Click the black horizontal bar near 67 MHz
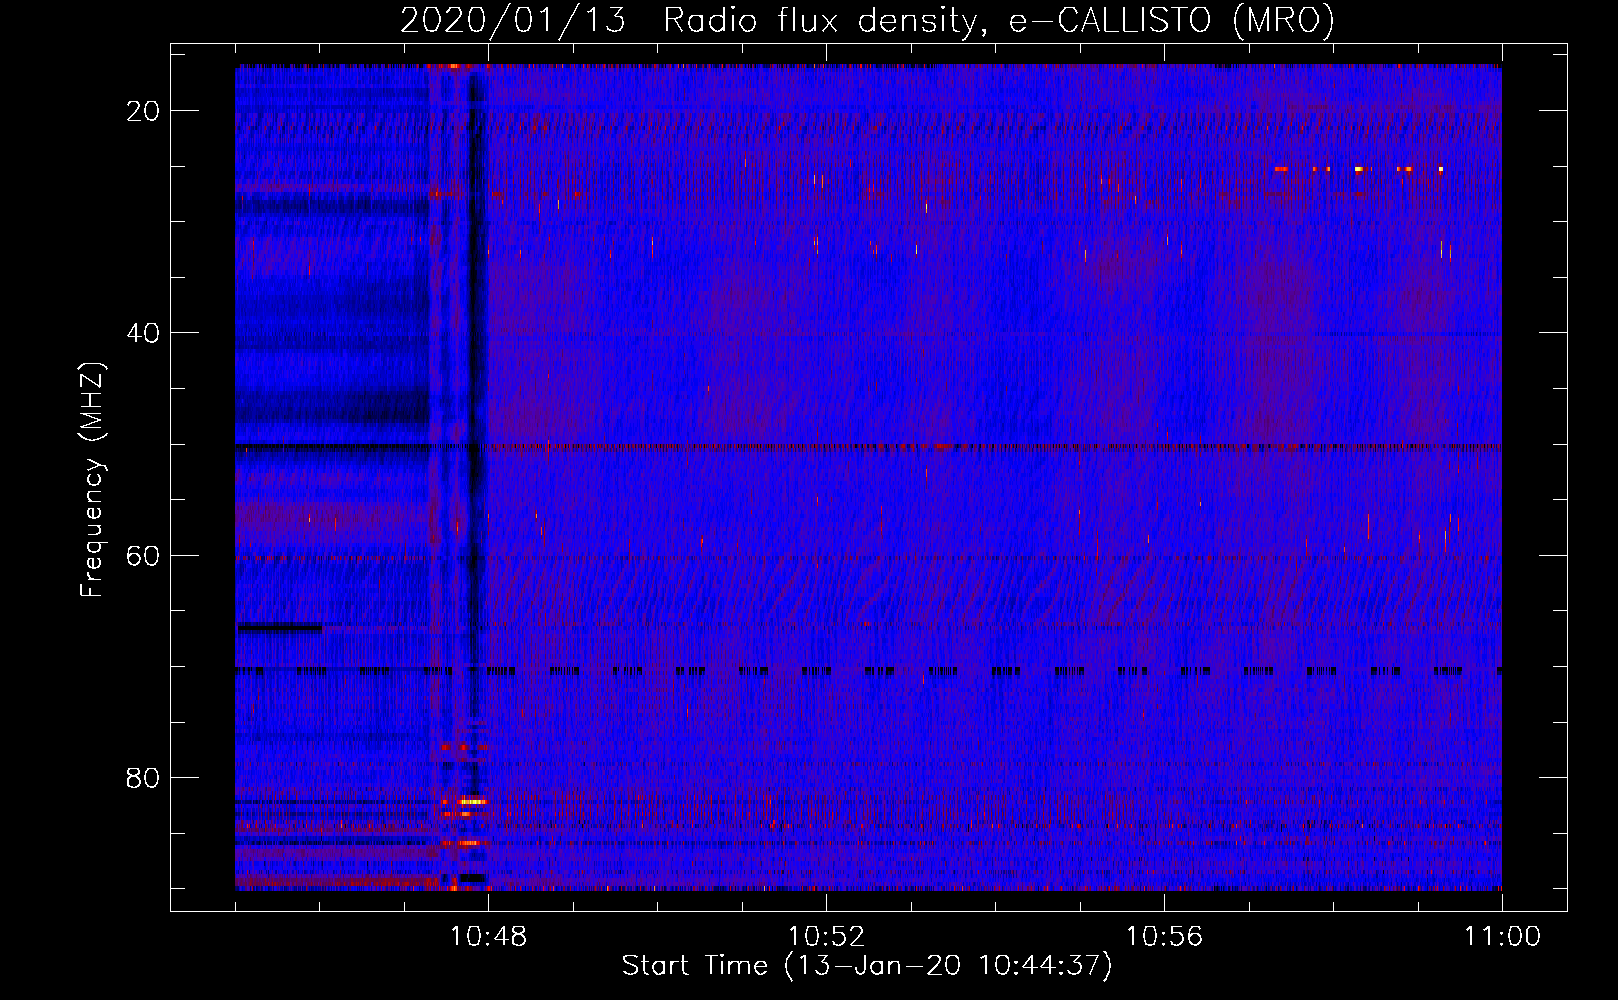Screen dimensions: 1618x1000 pyautogui.click(x=279, y=628)
